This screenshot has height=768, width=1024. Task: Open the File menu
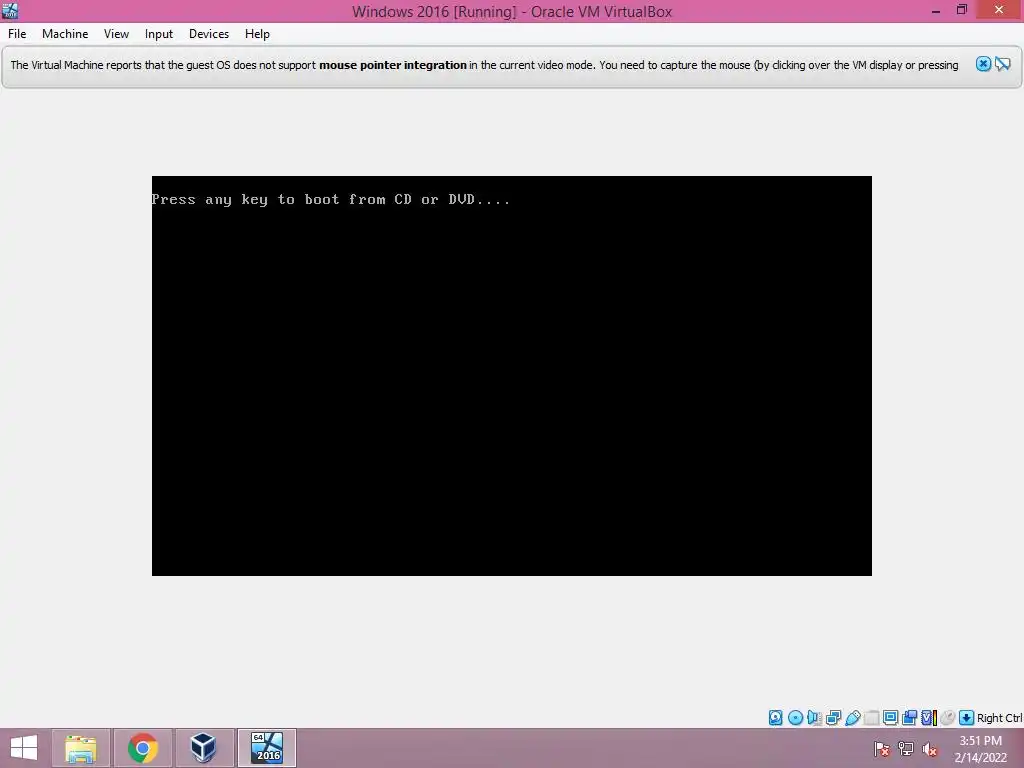point(17,34)
